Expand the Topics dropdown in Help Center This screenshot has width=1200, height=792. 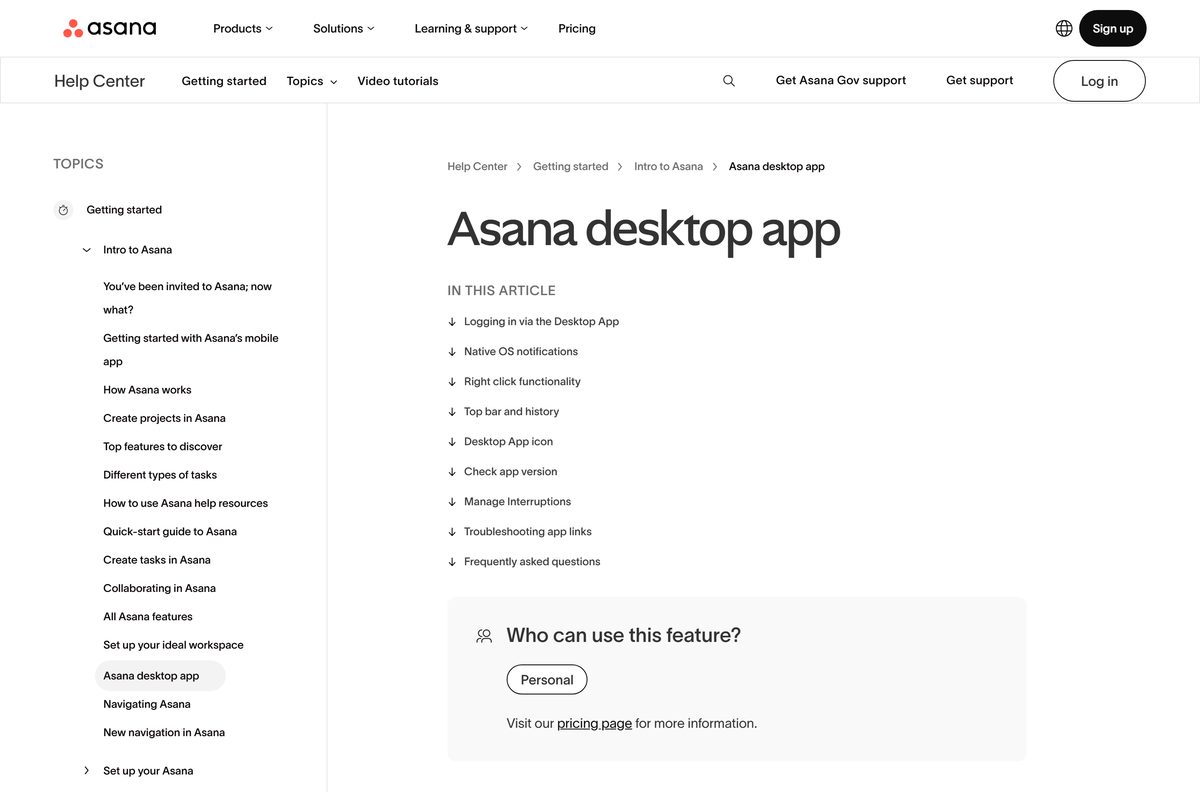(x=312, y=81)
